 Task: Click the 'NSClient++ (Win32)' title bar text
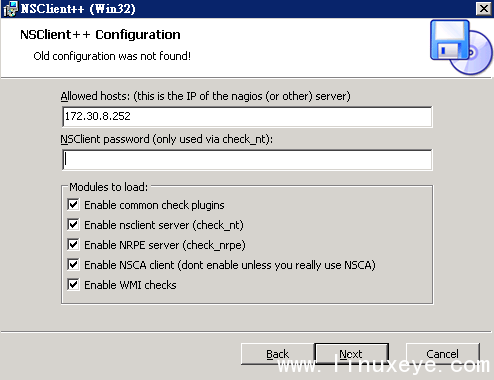coord(78,9)
